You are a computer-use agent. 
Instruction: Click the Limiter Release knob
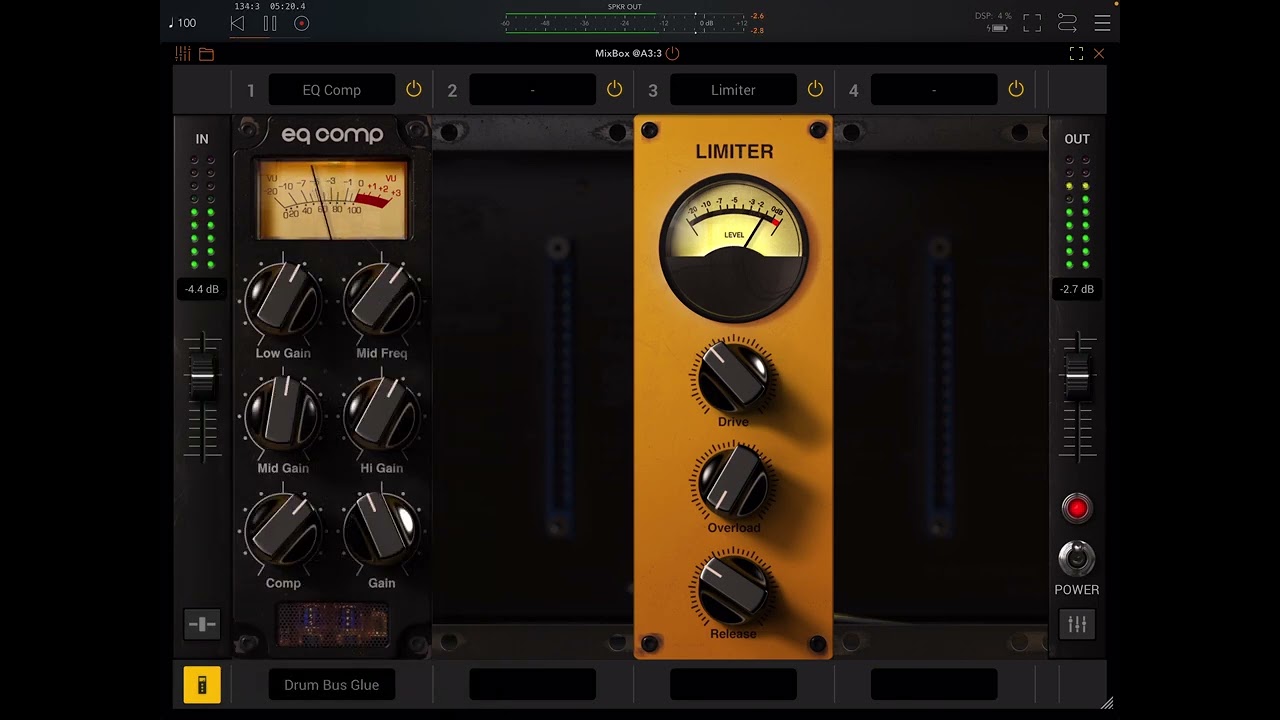pyautogui.click(x=734, y=588)
